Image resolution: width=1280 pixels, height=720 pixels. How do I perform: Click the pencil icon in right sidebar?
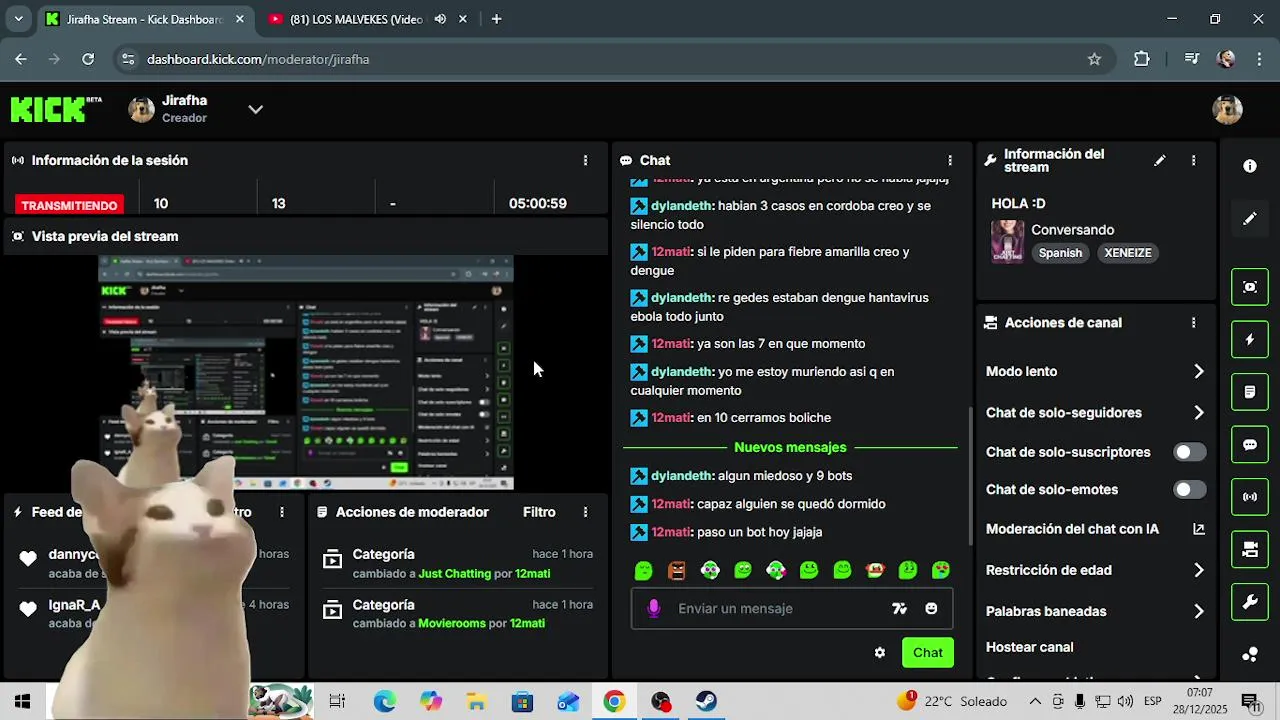click(x=1249, y=219)
